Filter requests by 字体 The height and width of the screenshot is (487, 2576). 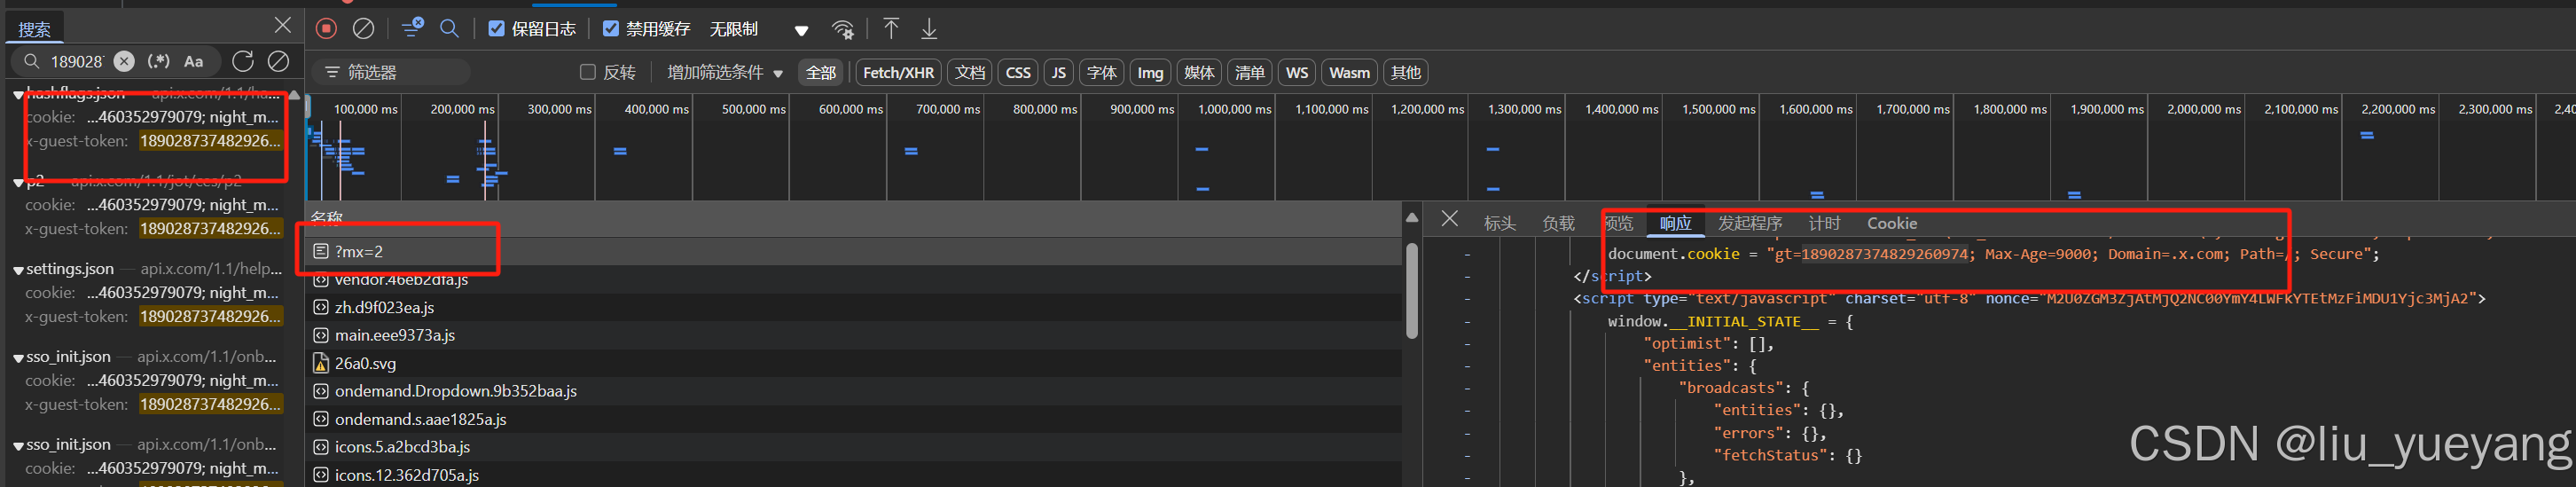(1102, 72)
